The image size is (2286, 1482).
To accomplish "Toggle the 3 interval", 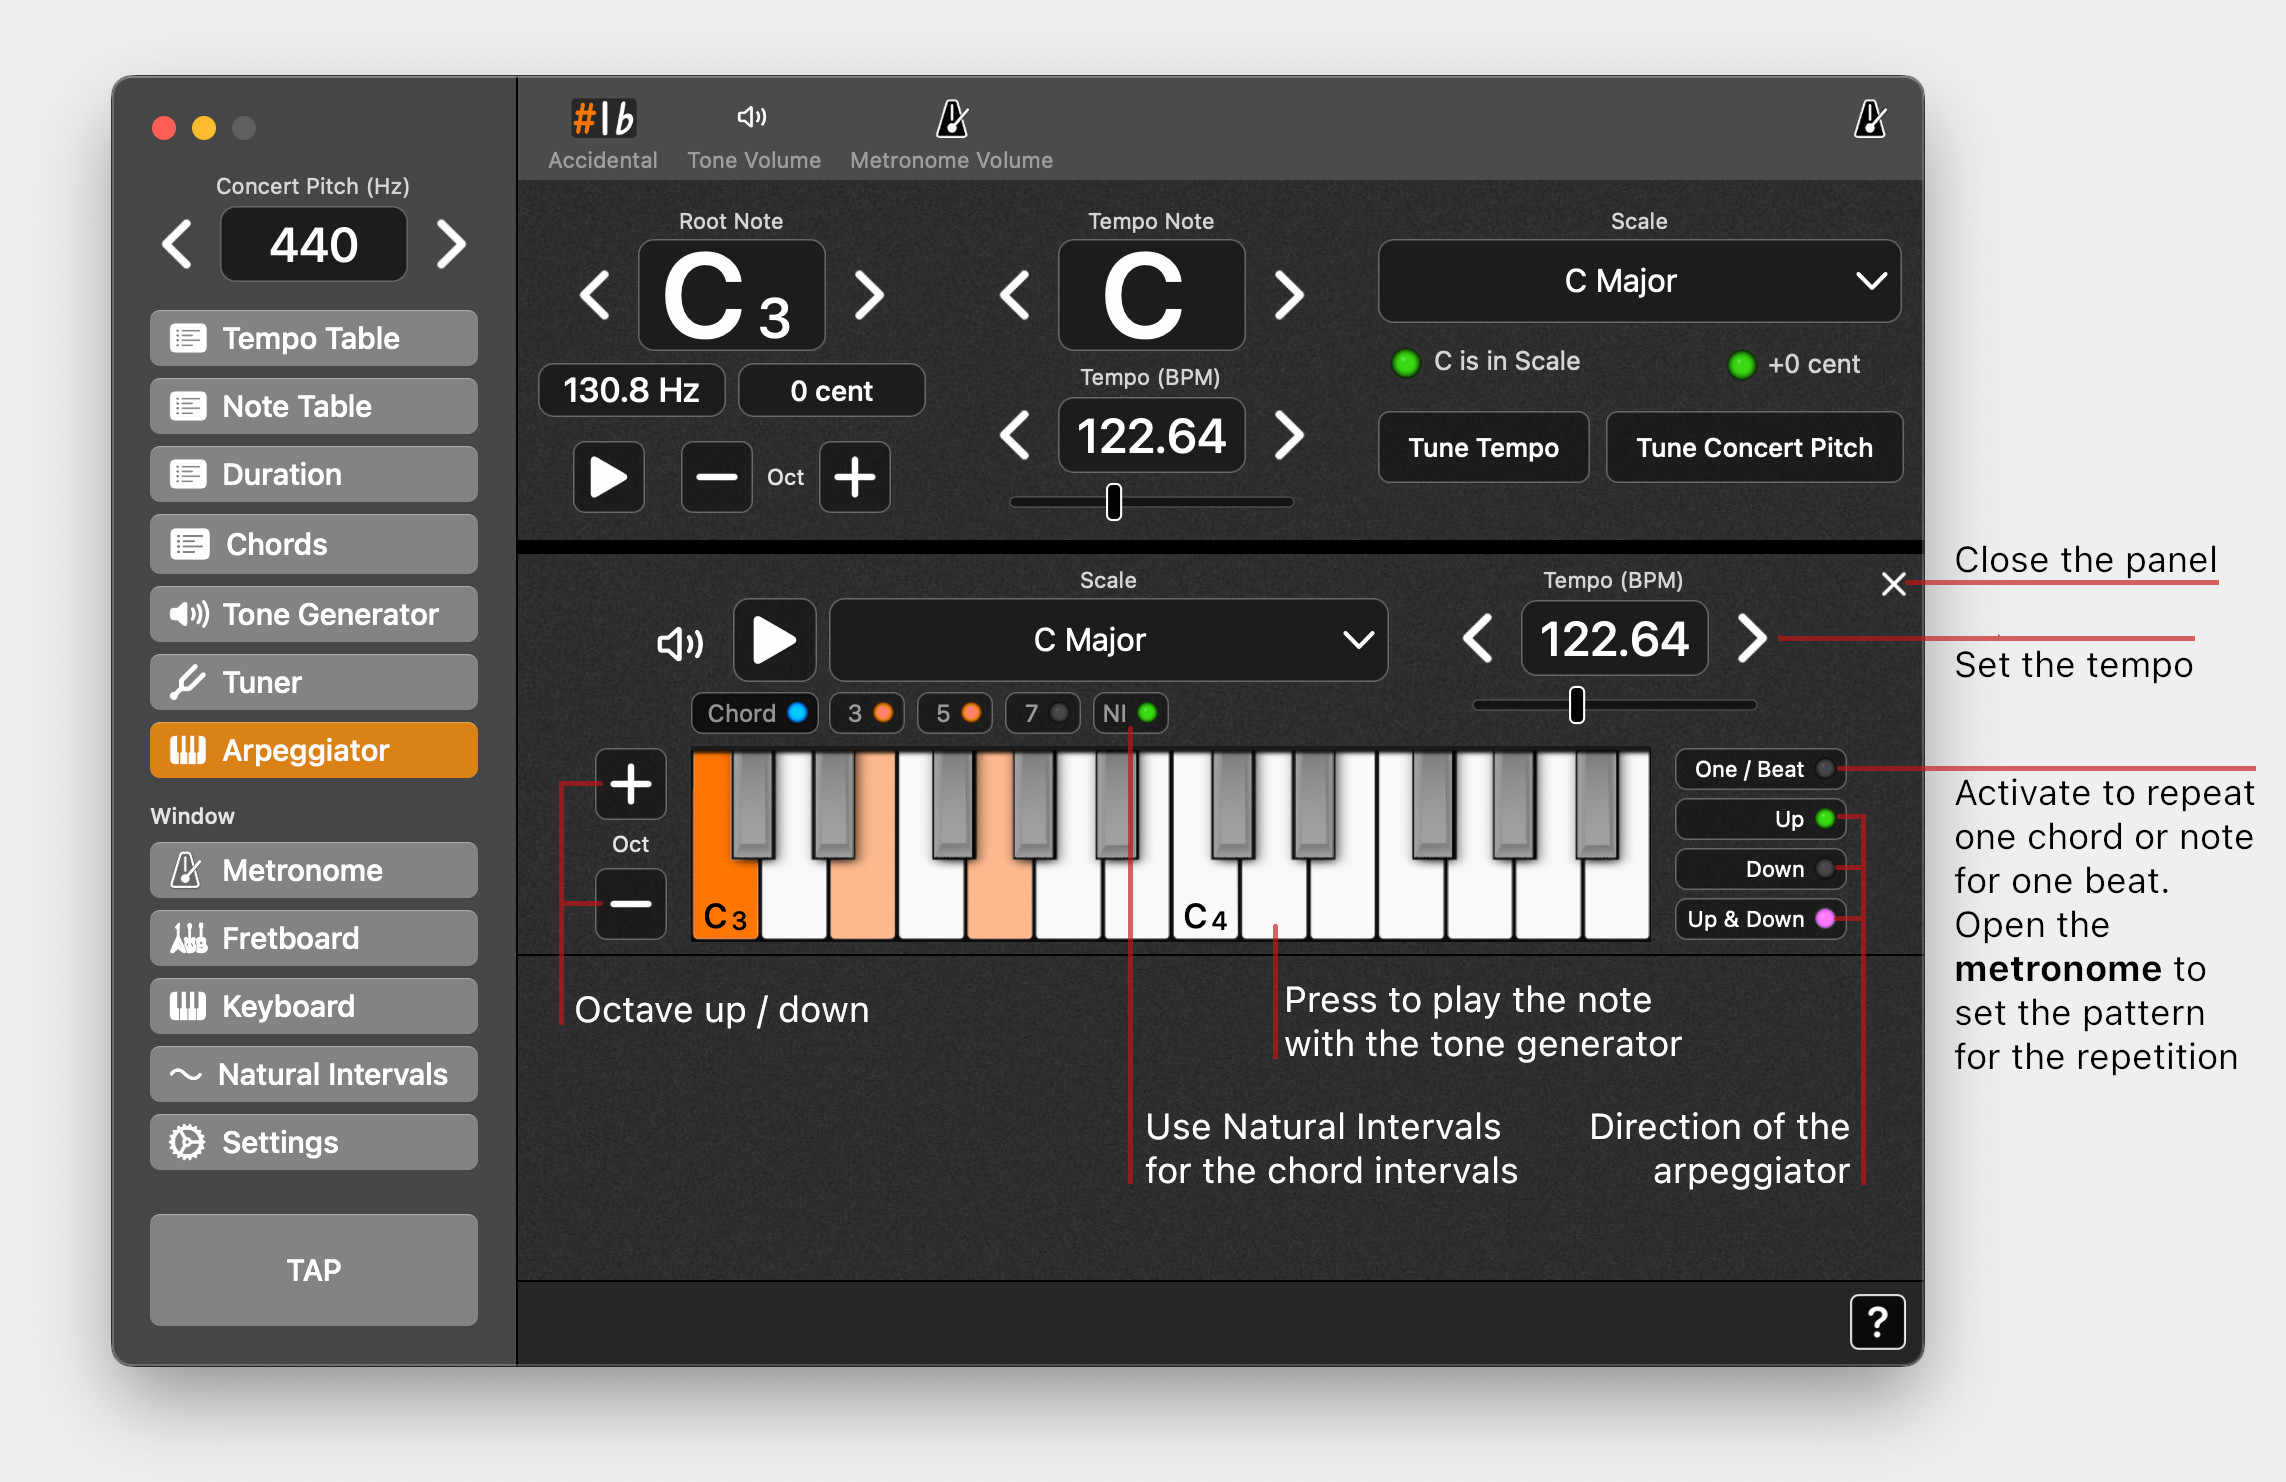I will pyautogui.click(x=867, y=713).
